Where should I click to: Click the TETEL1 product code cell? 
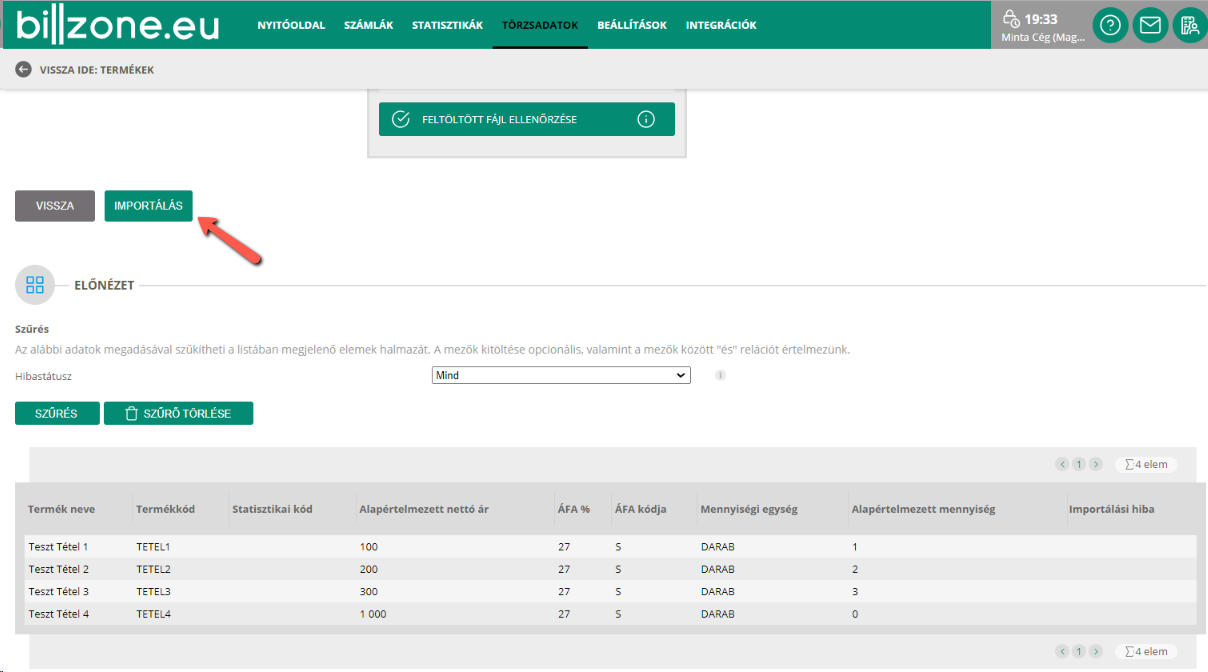[x=154, y=547]
